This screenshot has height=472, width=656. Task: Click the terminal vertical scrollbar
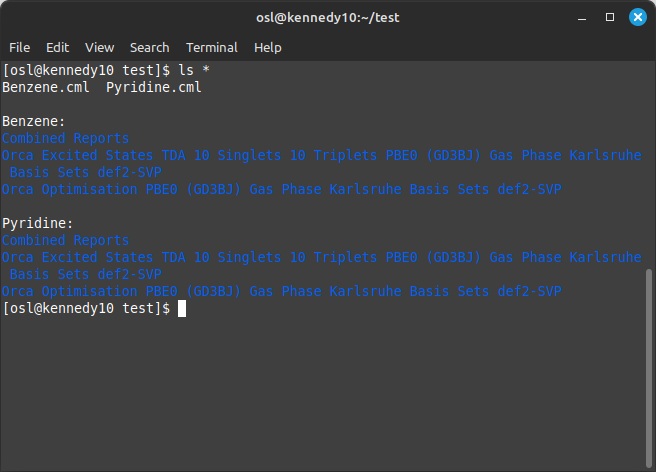pos(649,368)
